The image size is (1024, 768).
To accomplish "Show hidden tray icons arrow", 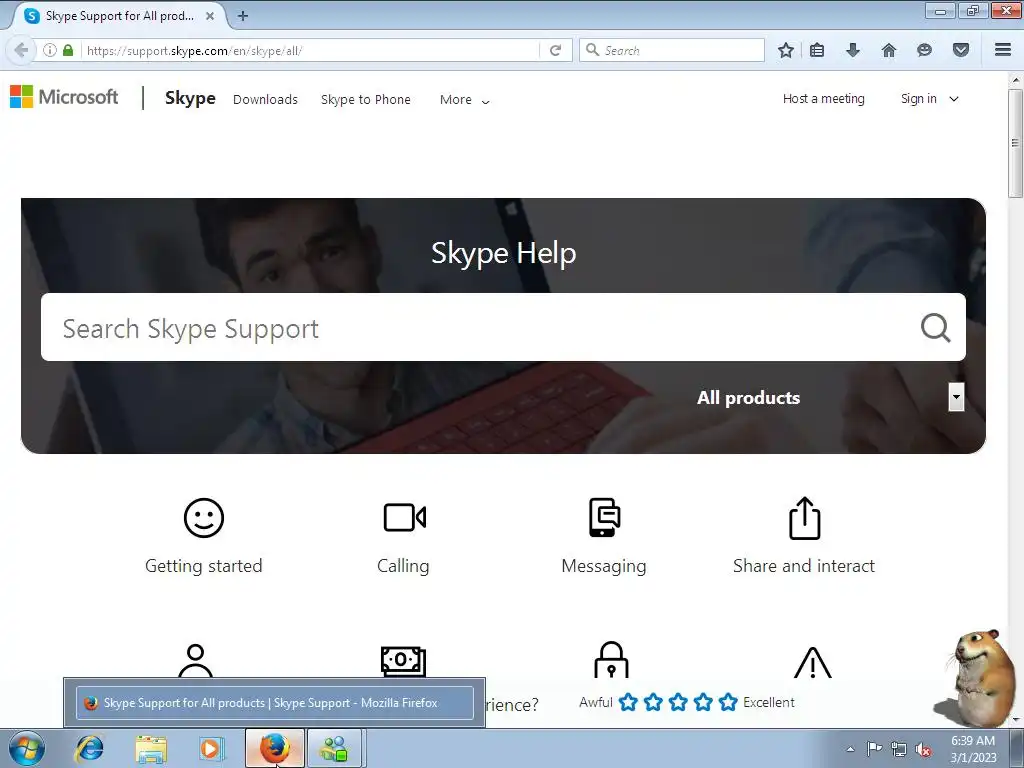I will tap(850, 749).
